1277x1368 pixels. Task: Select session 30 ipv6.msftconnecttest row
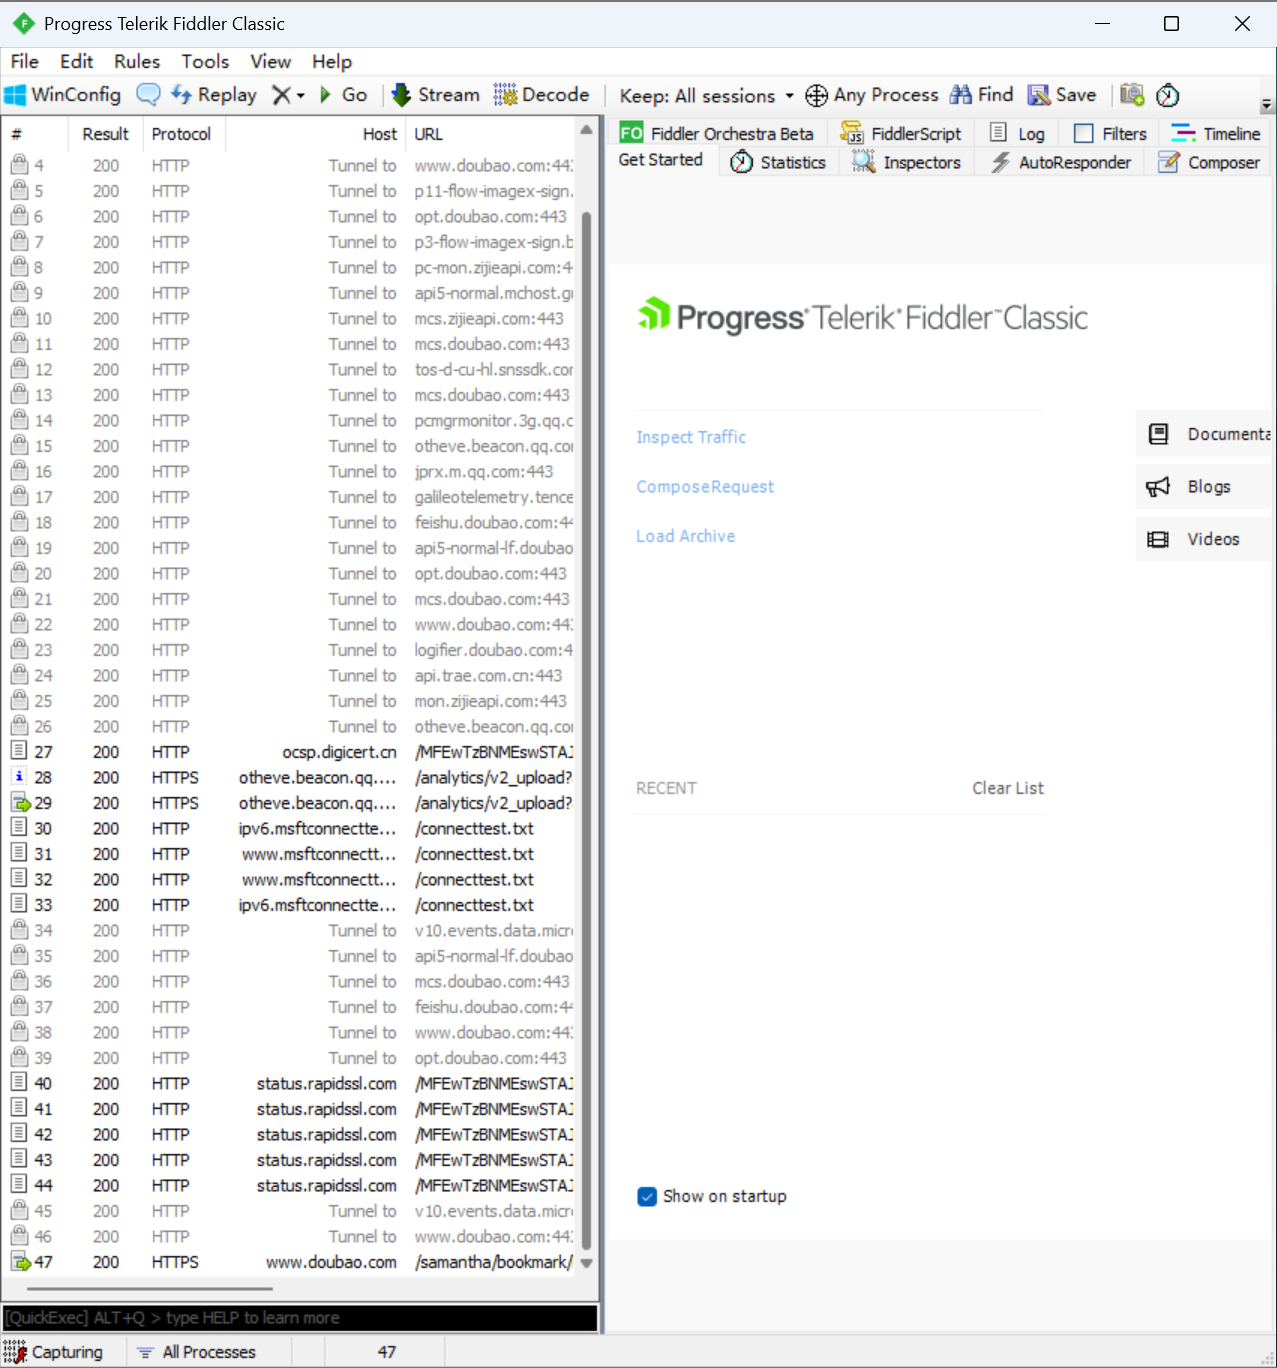(290, 828)
